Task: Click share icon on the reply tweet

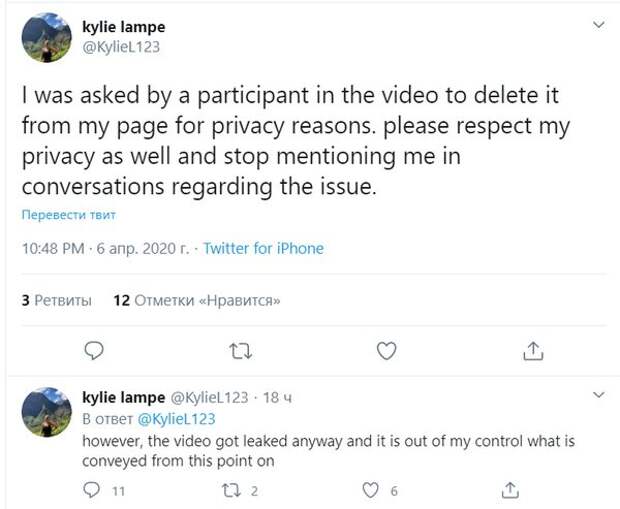Action: point(510,490)
